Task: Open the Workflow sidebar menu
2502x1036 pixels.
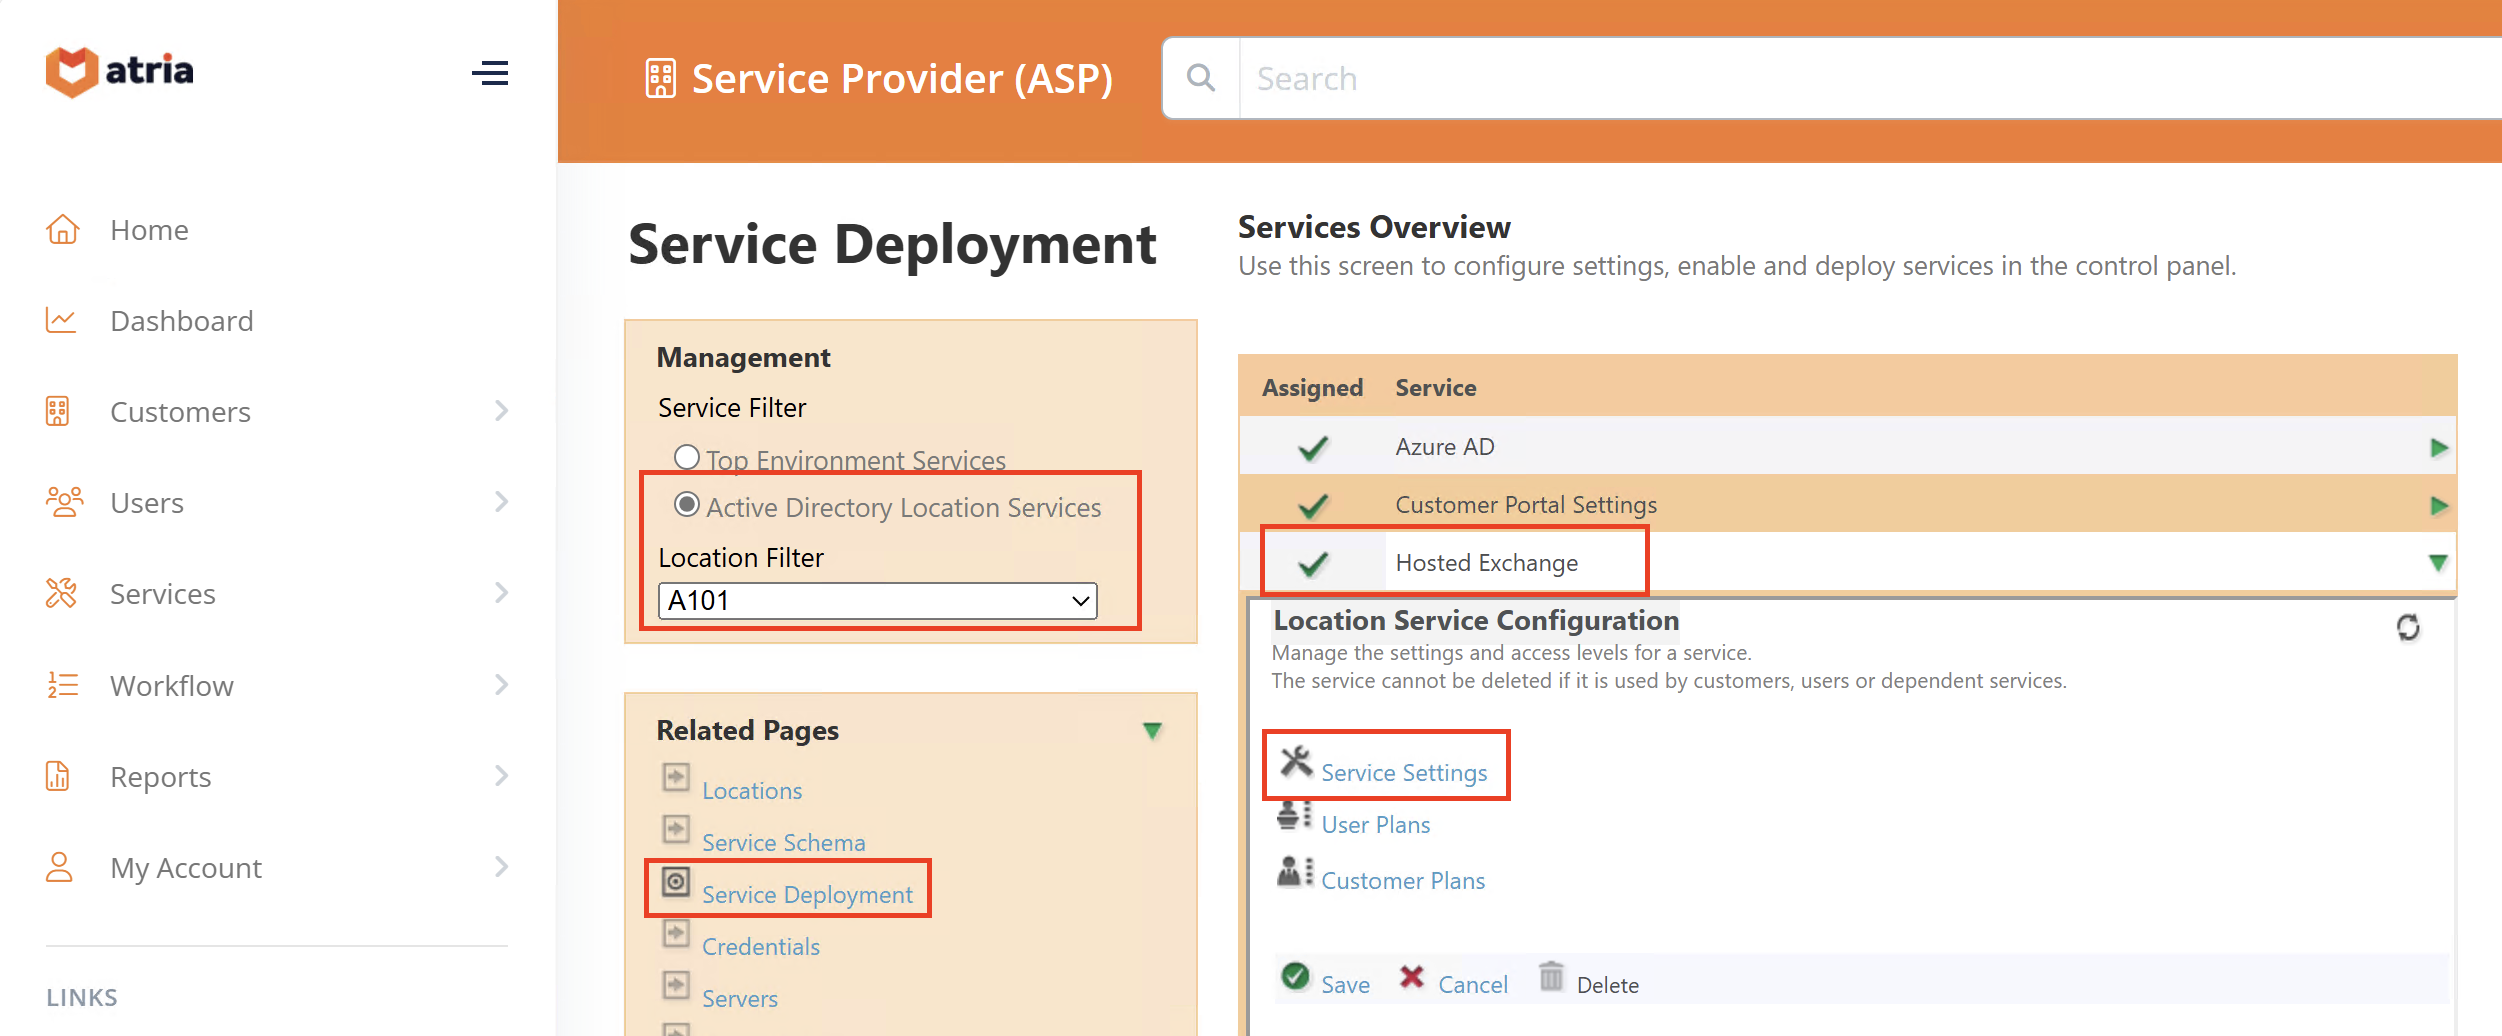Action: (x=172, y=685)
